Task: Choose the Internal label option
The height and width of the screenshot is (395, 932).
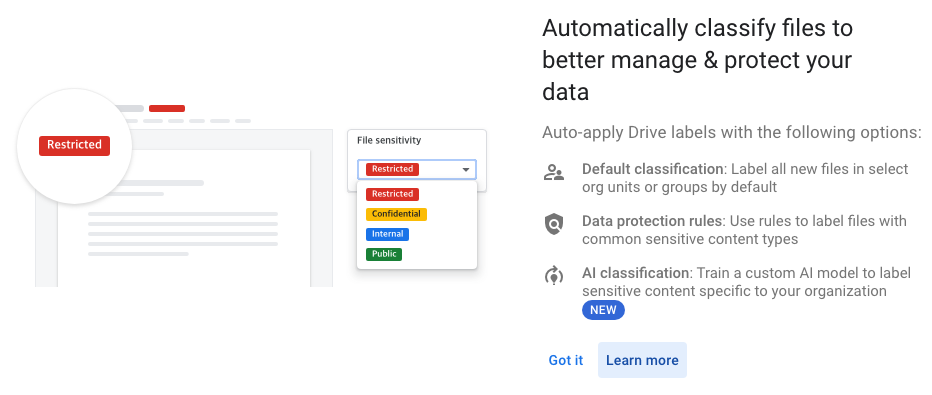Action: tap(388, 234)
